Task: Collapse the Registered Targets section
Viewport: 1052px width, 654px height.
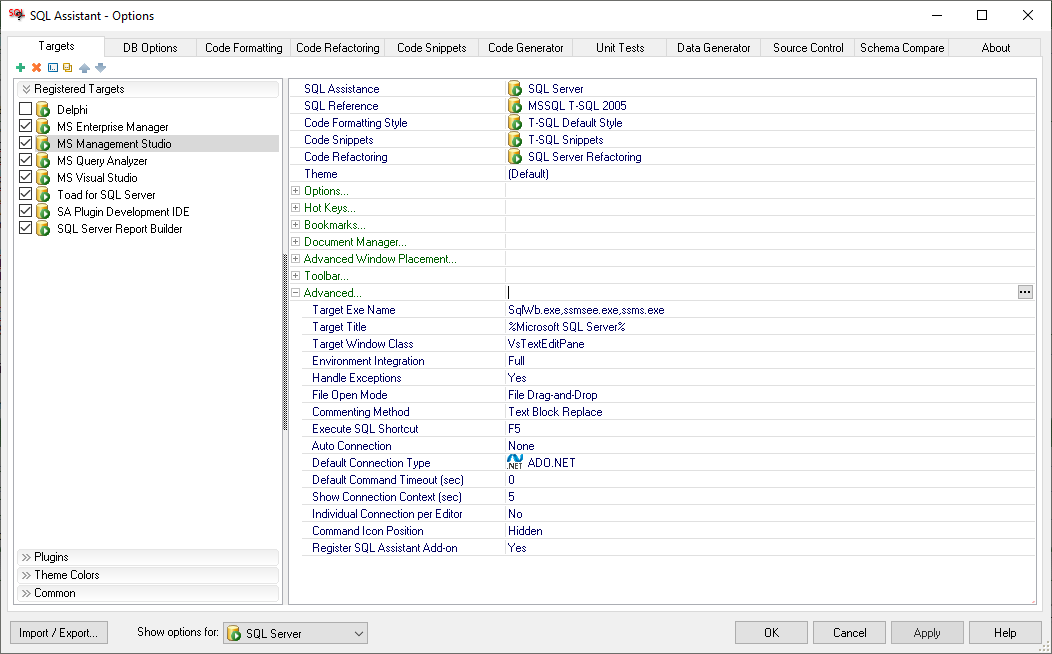Action: tap(148, 89)
